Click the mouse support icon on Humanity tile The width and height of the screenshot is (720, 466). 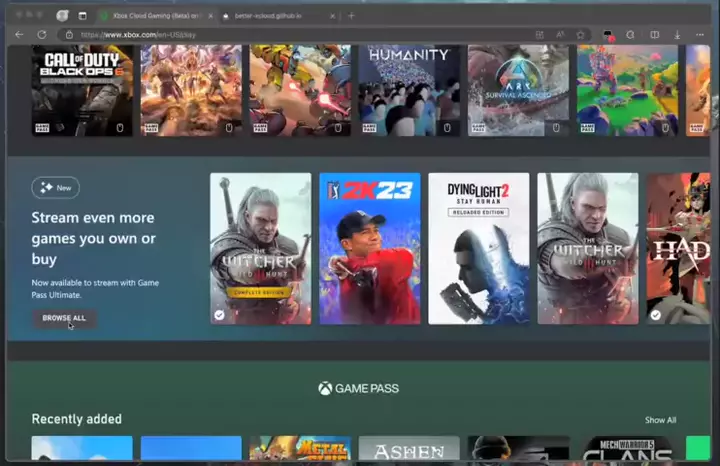pos(447,128)
